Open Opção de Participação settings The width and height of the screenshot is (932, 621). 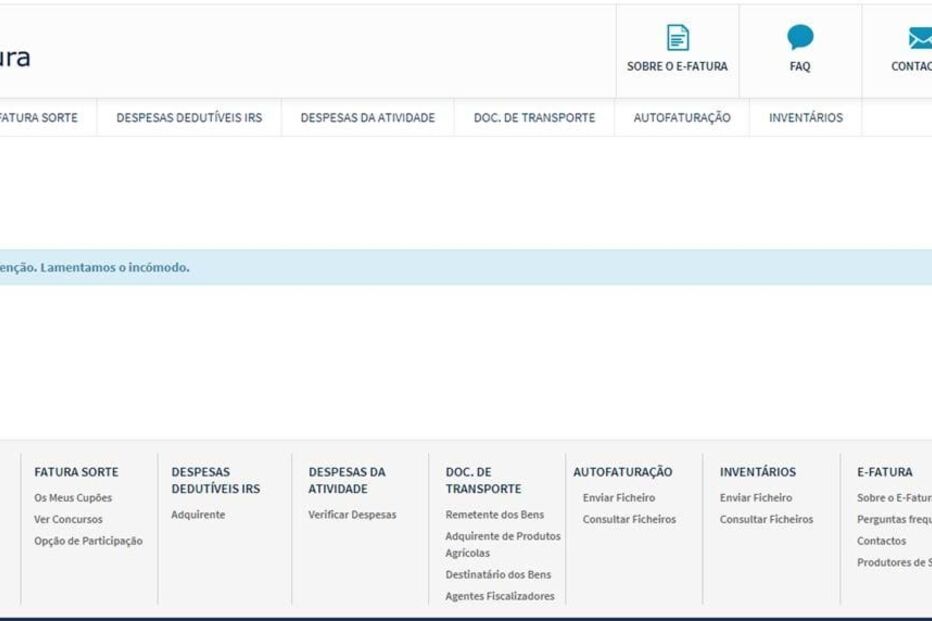point(88,541)
